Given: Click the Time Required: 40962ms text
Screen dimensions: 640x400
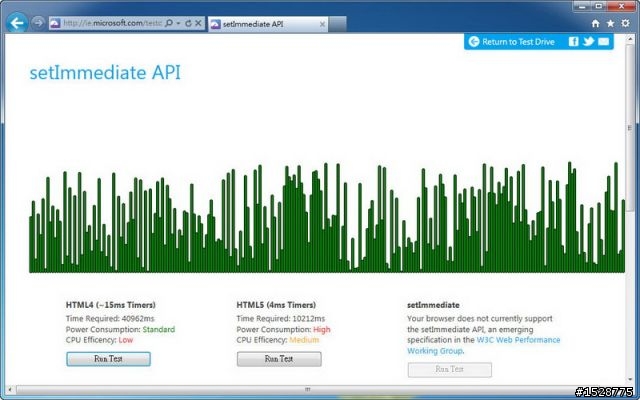Looking at the screenshot, I should point(110,319).
